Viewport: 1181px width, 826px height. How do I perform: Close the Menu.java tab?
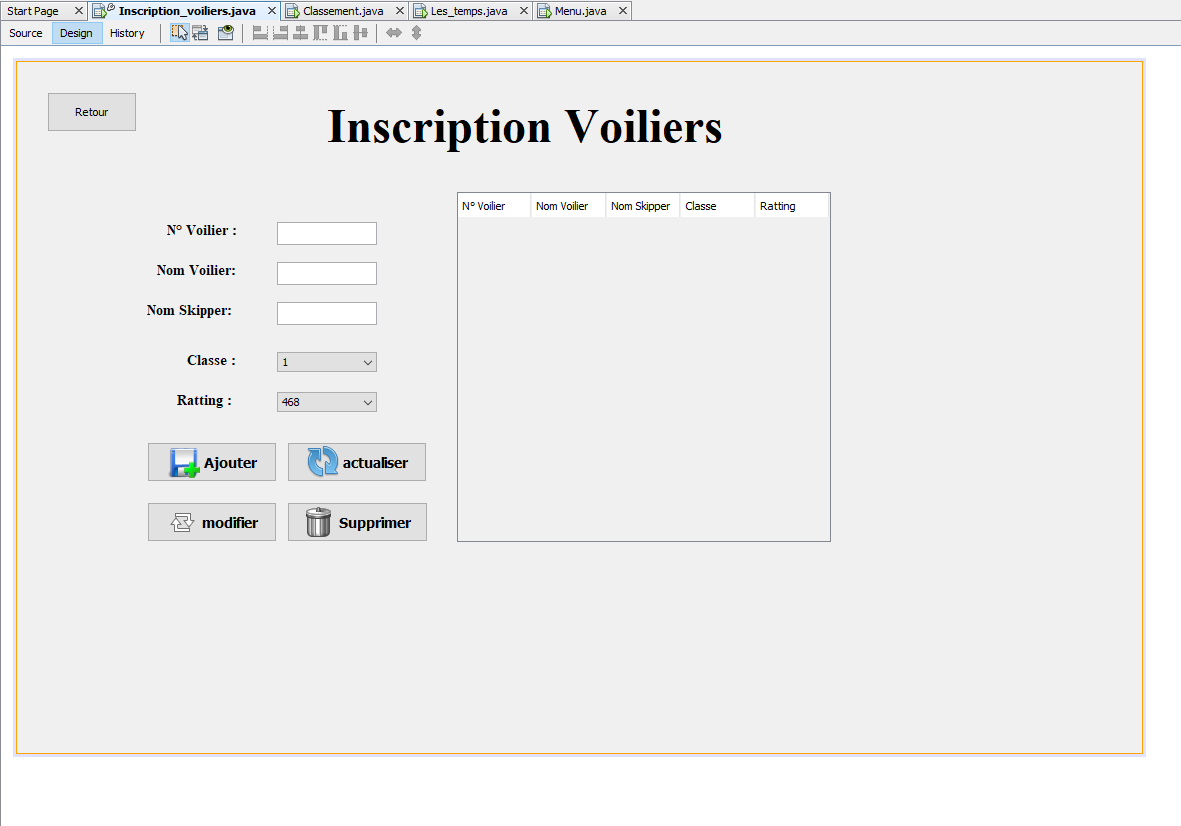tap(622, 11)
